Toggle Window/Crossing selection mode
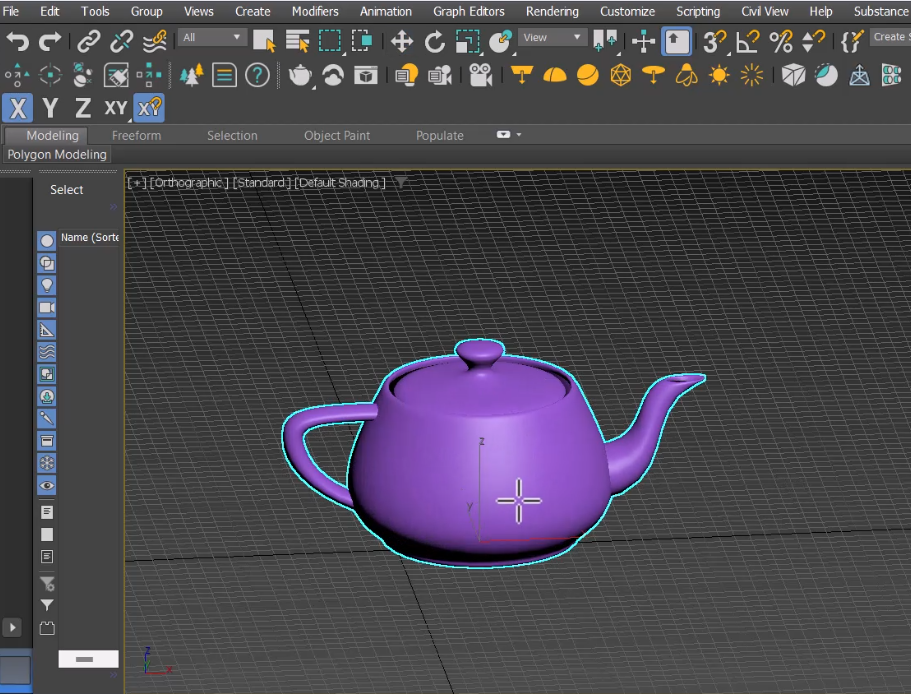 click(363, 41)
